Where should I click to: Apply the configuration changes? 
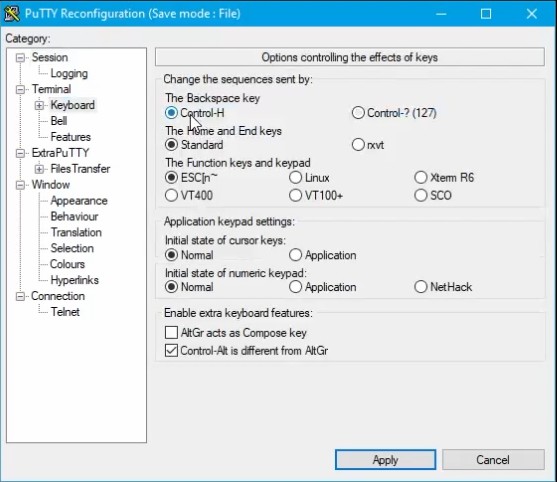[x=385, y=460]
